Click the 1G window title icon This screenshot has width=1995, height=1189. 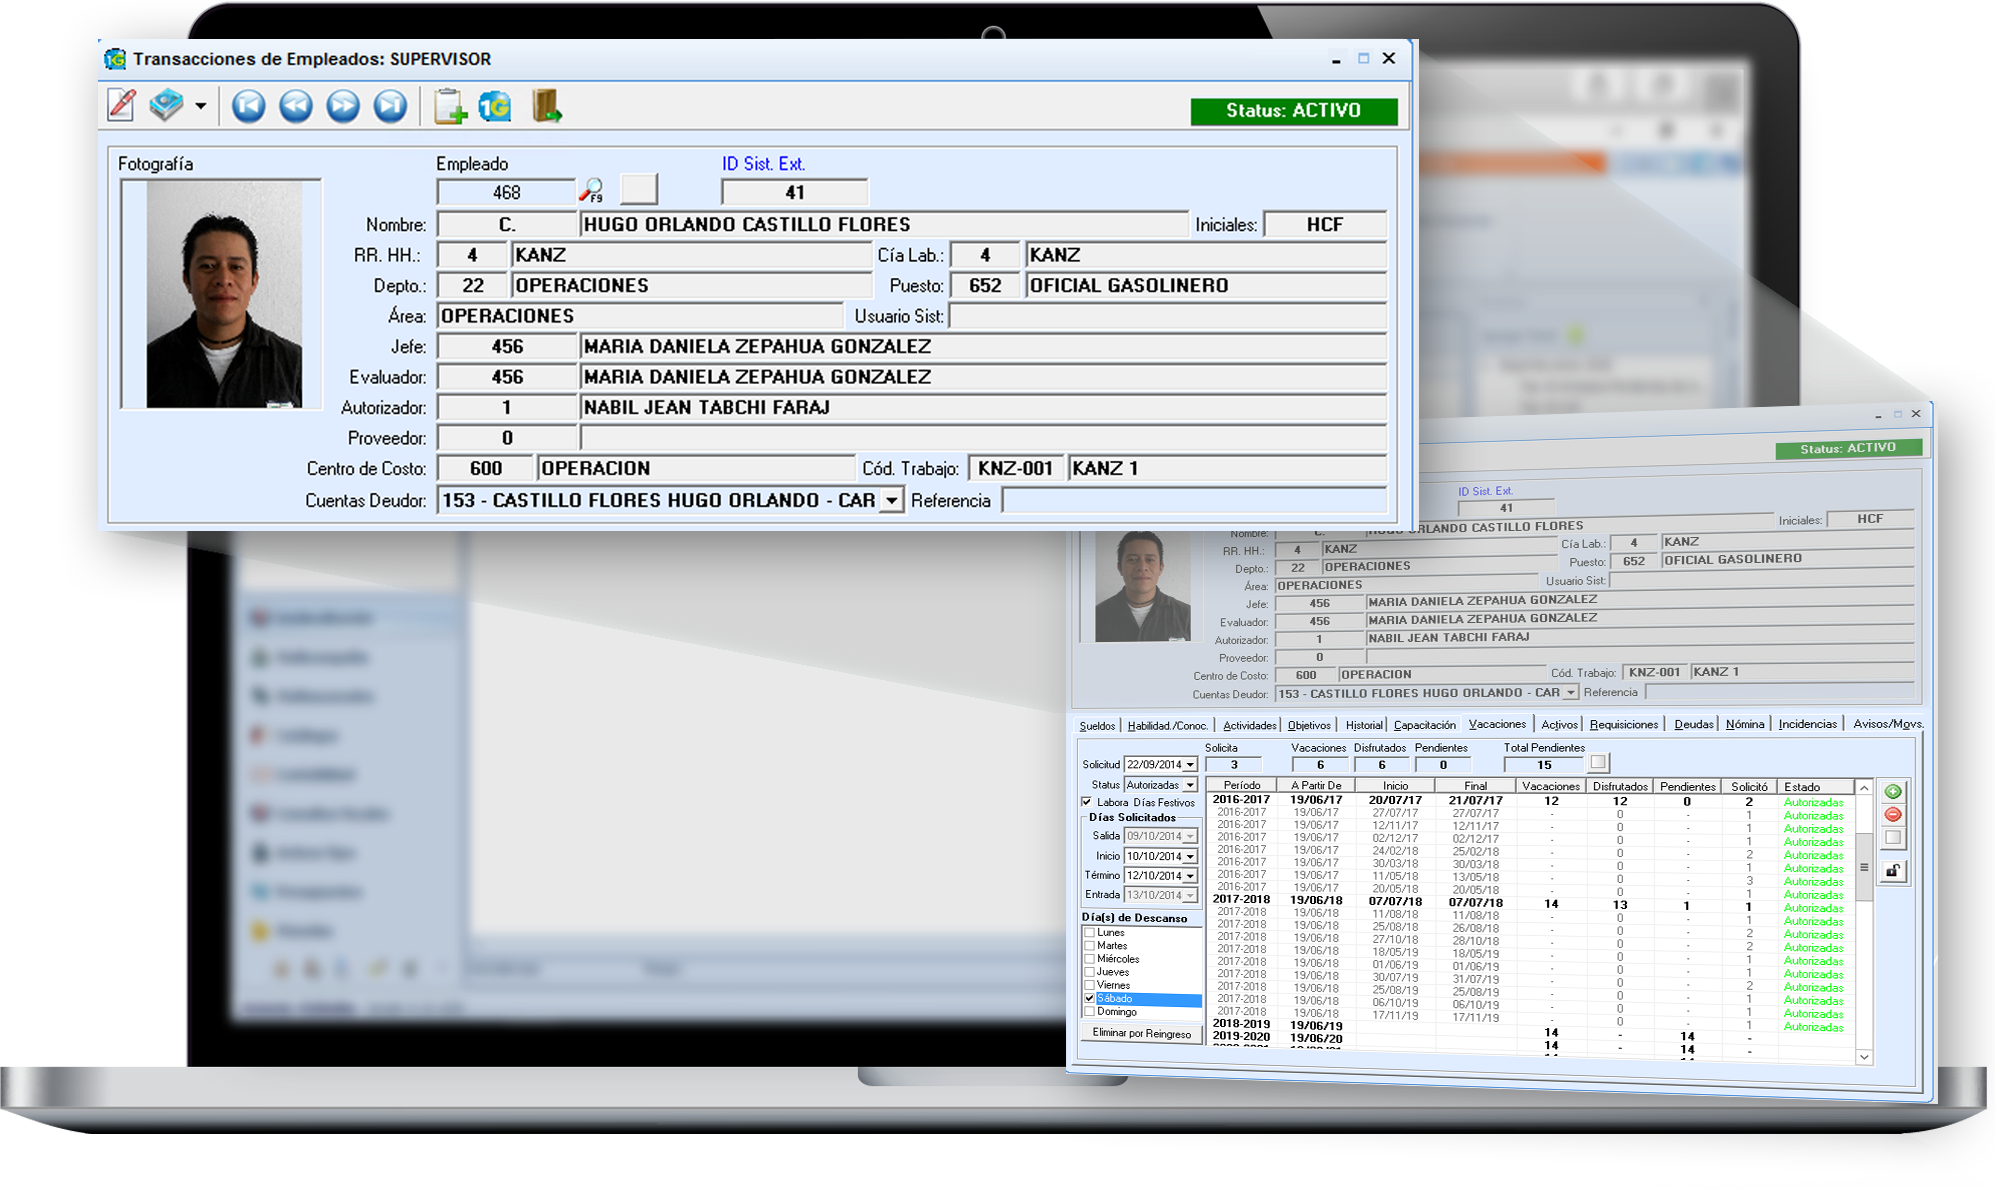tap(116, 59)
